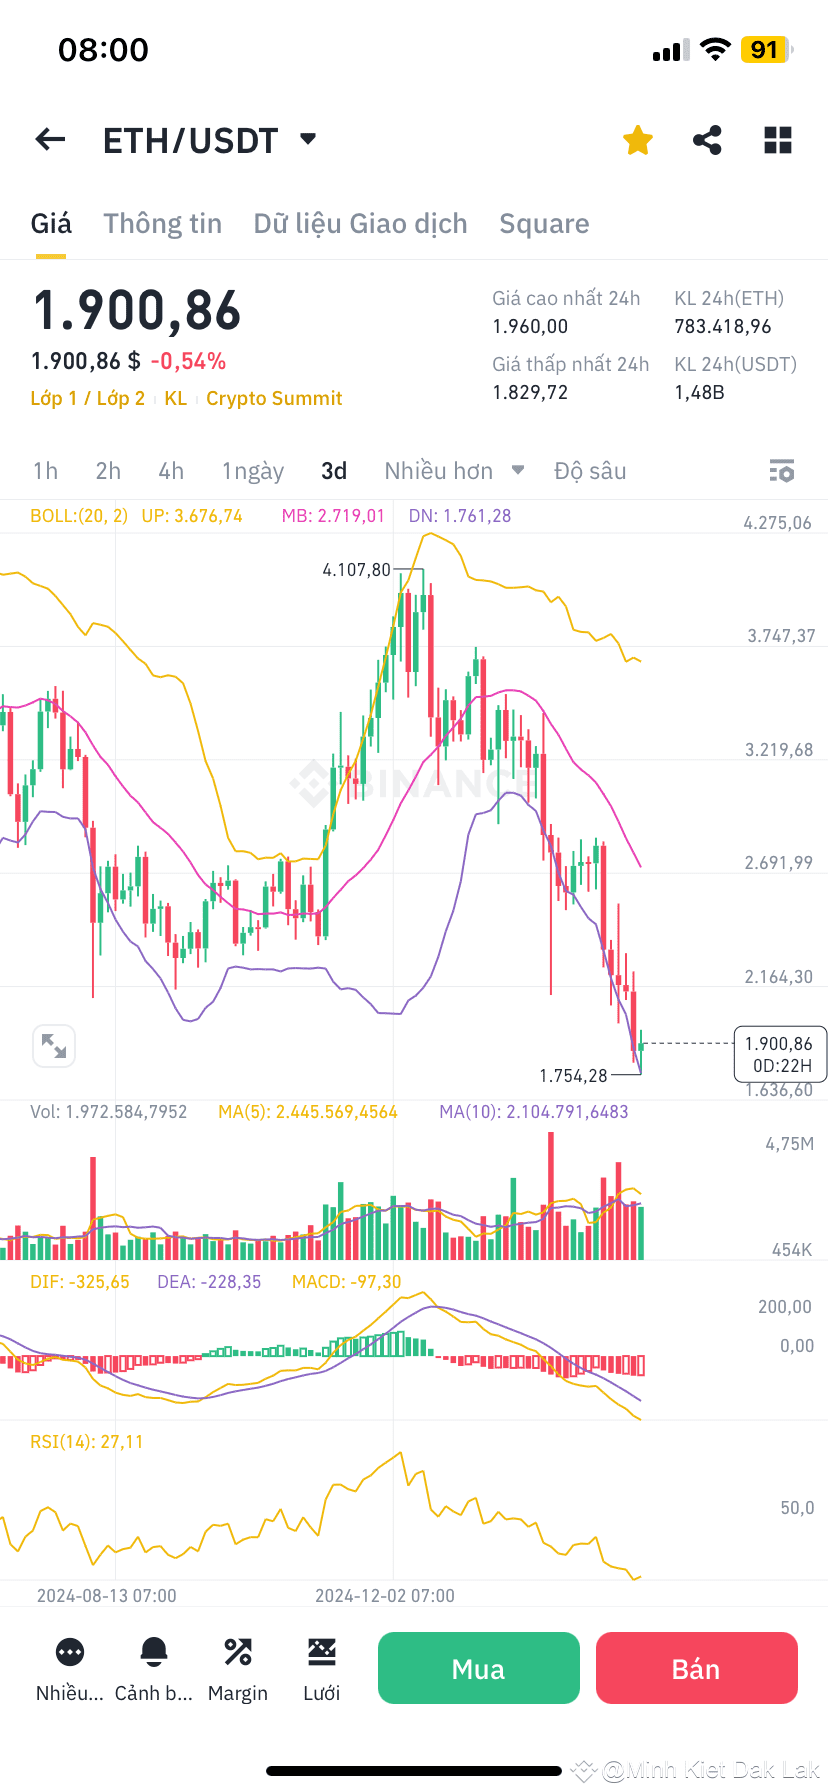The height and width of the screenshot is (1792, 828).
Task: Open the chart display settings icon
Action: 781,470
